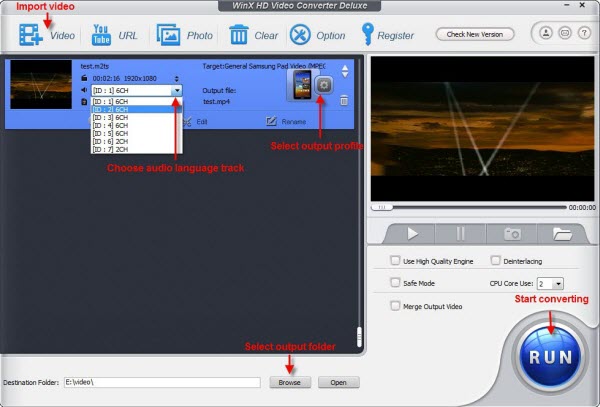
Task: Select audio track [ID : 5] 6CH
Action: [x=136, y=133]
